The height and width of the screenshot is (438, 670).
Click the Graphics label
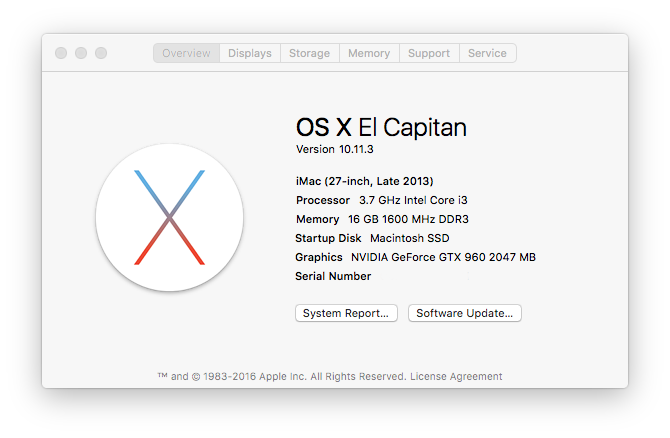click(x=319, y=257)
